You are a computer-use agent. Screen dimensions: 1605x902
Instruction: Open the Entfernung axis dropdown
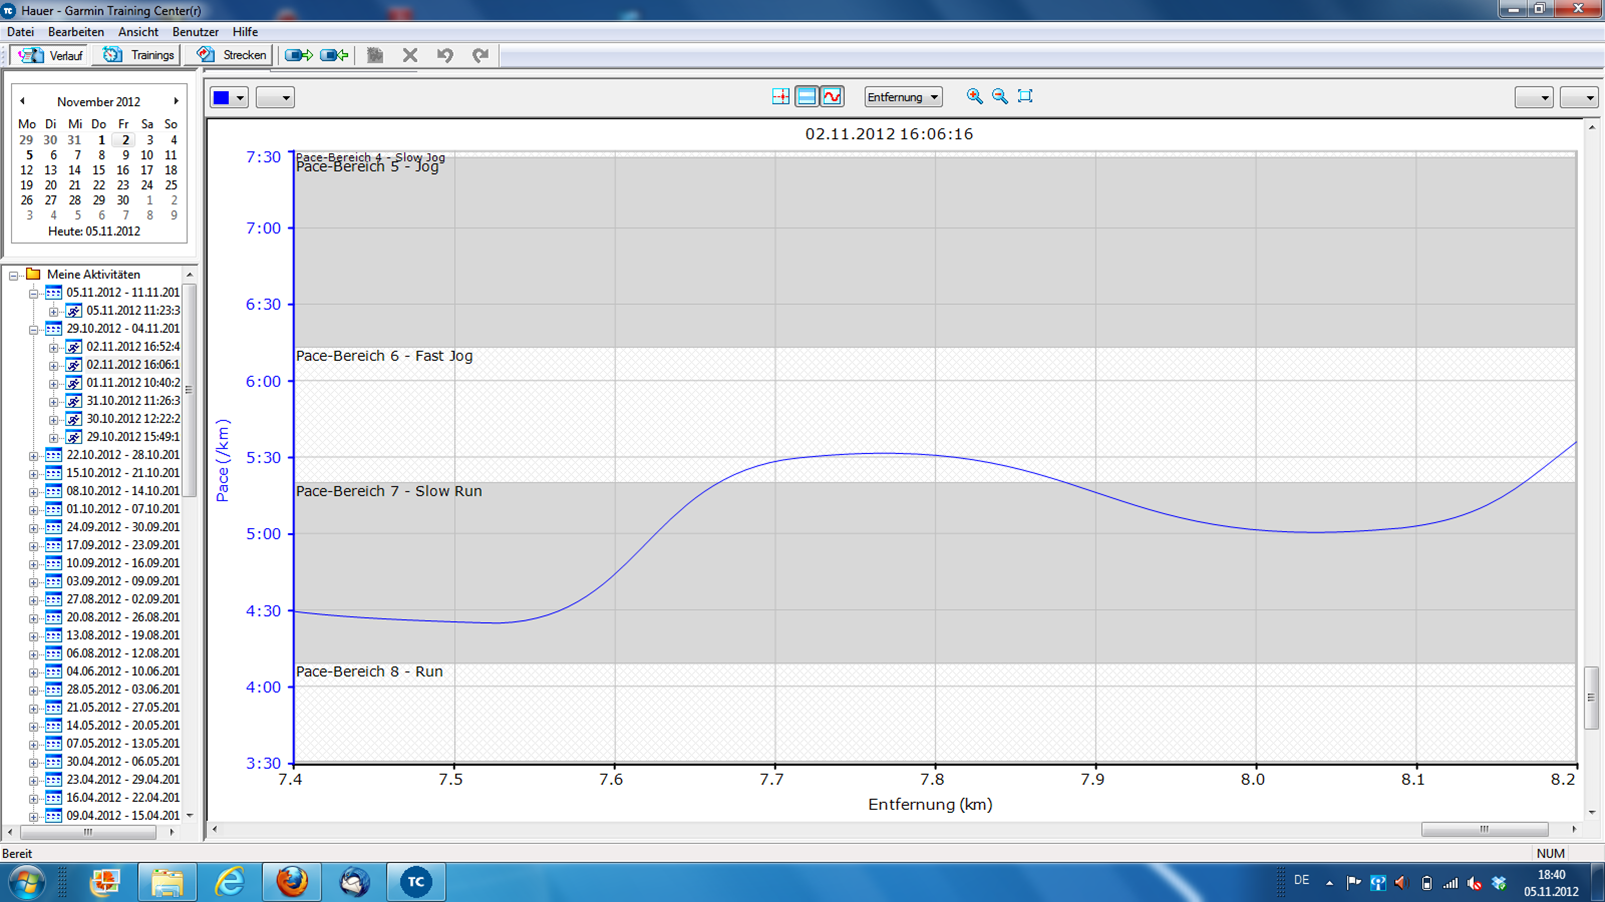(903, 97)
